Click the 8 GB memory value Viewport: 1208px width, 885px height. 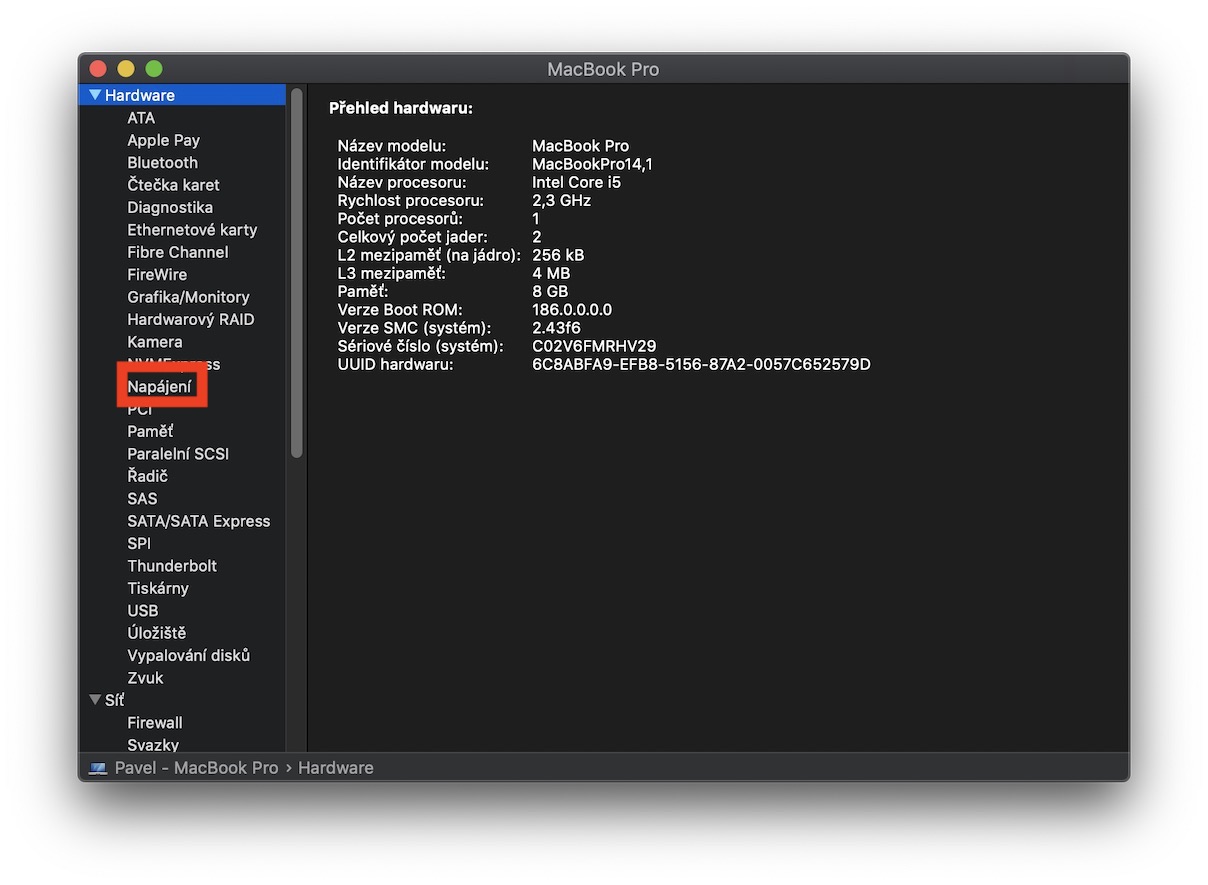[550, 291]
